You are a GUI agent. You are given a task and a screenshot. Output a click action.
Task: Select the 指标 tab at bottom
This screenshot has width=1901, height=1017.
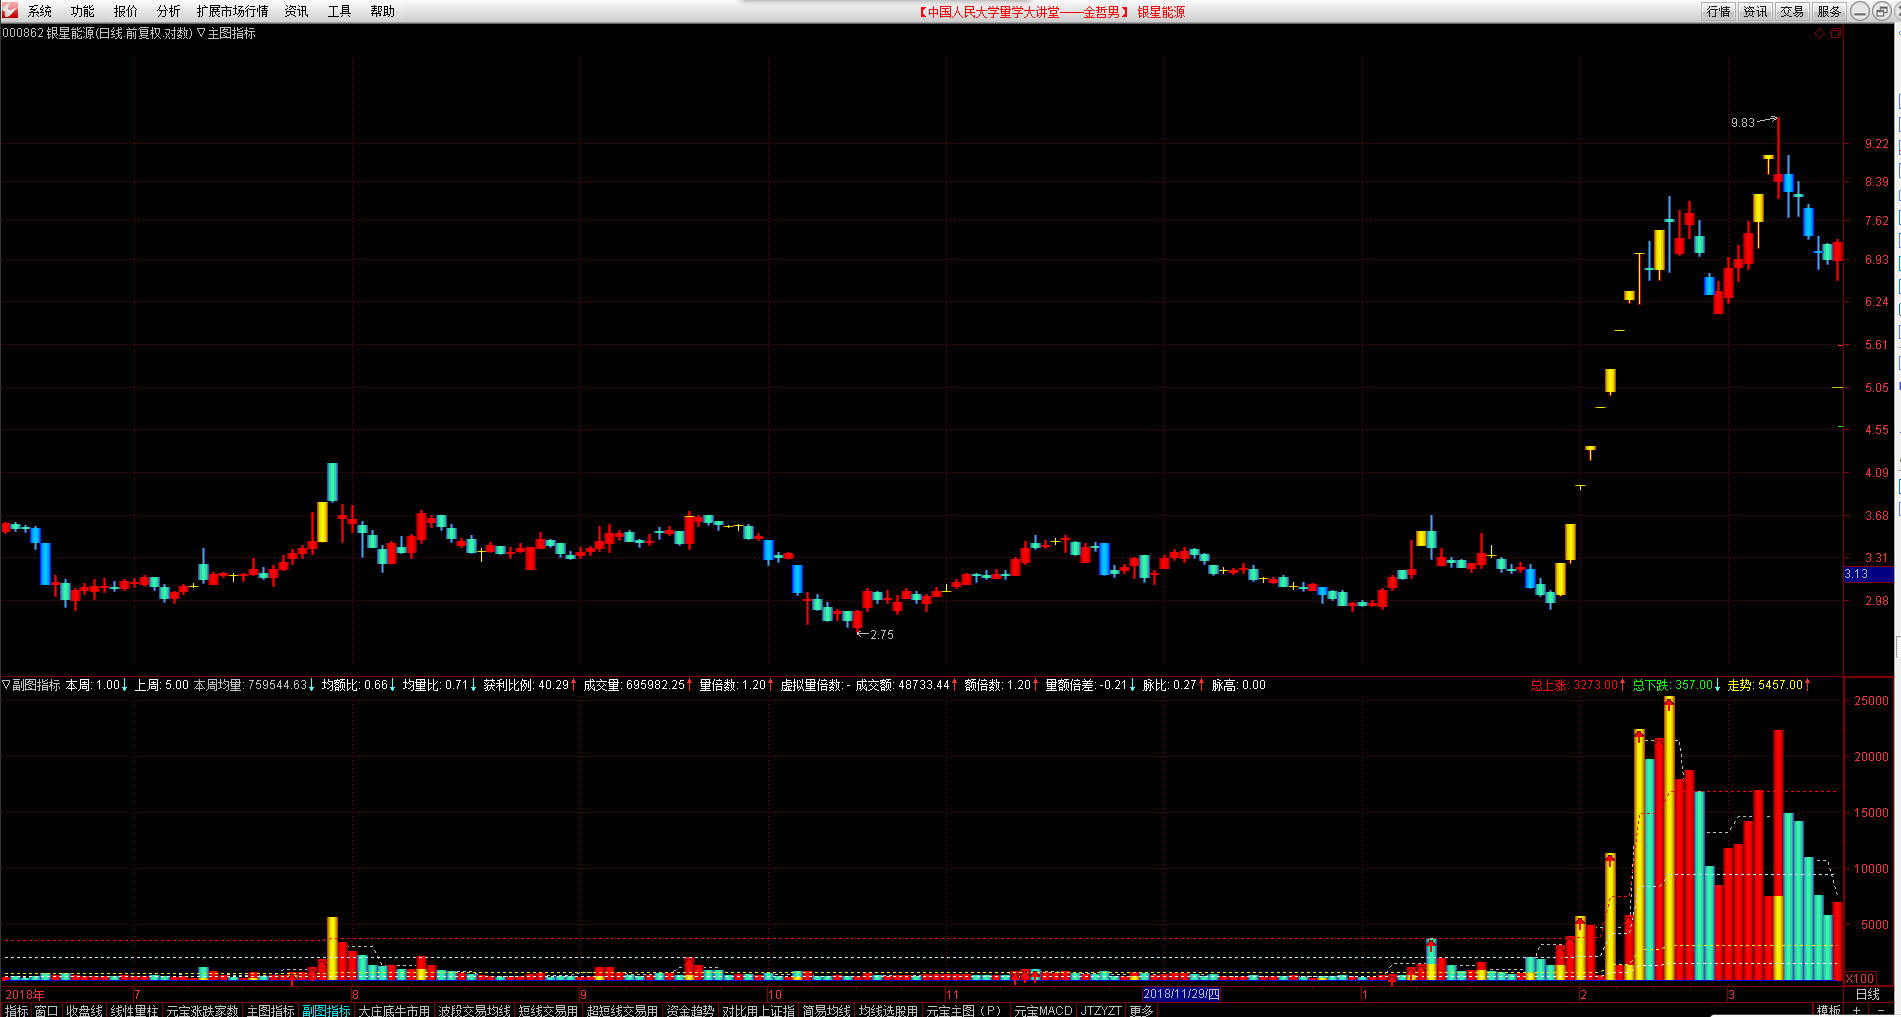coord(16,1010)
